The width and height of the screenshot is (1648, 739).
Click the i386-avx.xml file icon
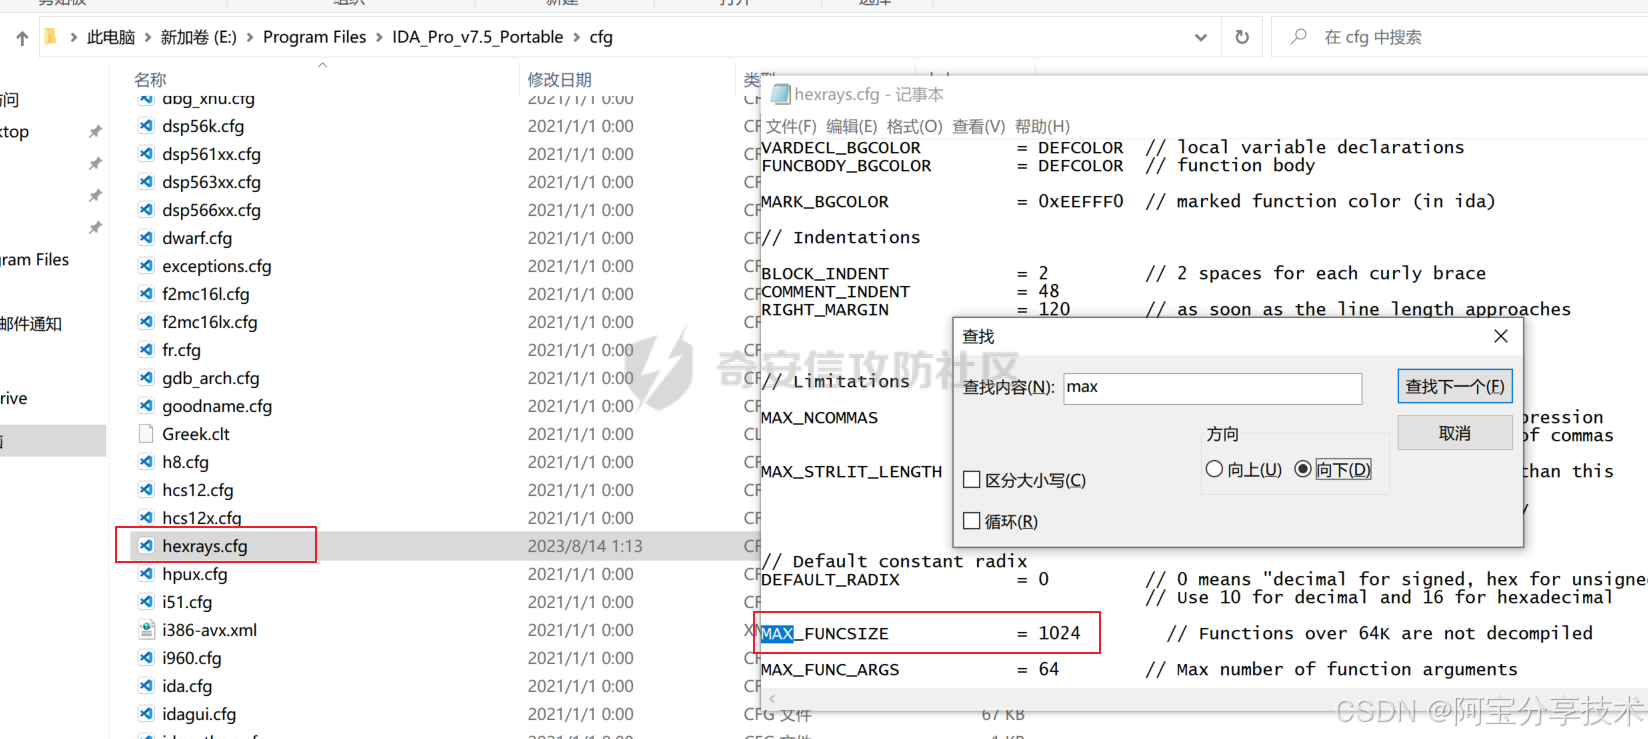pos(146,630)
